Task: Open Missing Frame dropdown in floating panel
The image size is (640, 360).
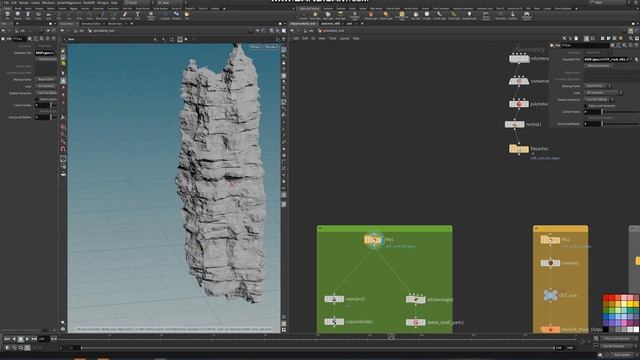Action: [598, 86]
